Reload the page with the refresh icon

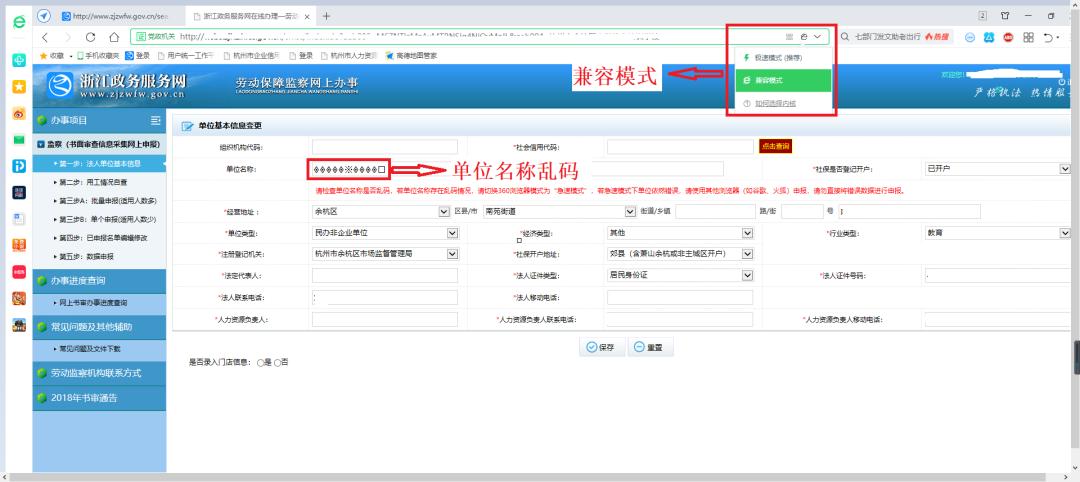tap(90, 37)
